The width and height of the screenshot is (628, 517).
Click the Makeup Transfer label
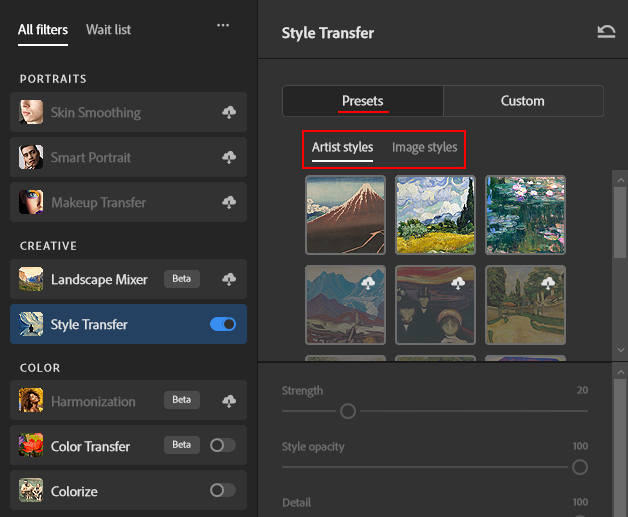click(x=99, y=203)
